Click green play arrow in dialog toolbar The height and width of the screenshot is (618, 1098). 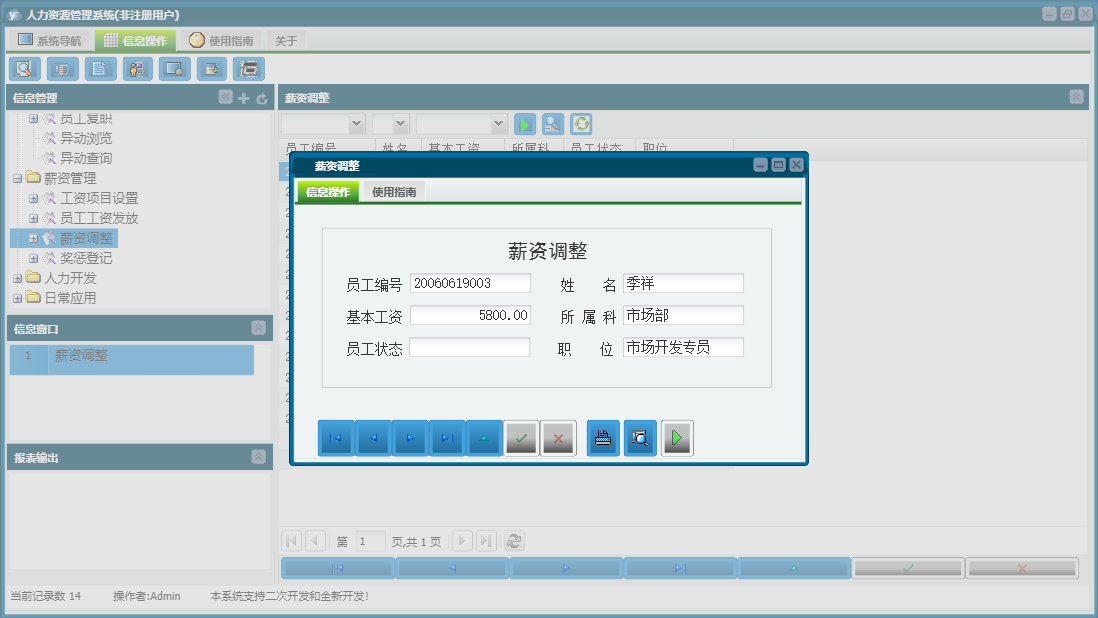677,438
